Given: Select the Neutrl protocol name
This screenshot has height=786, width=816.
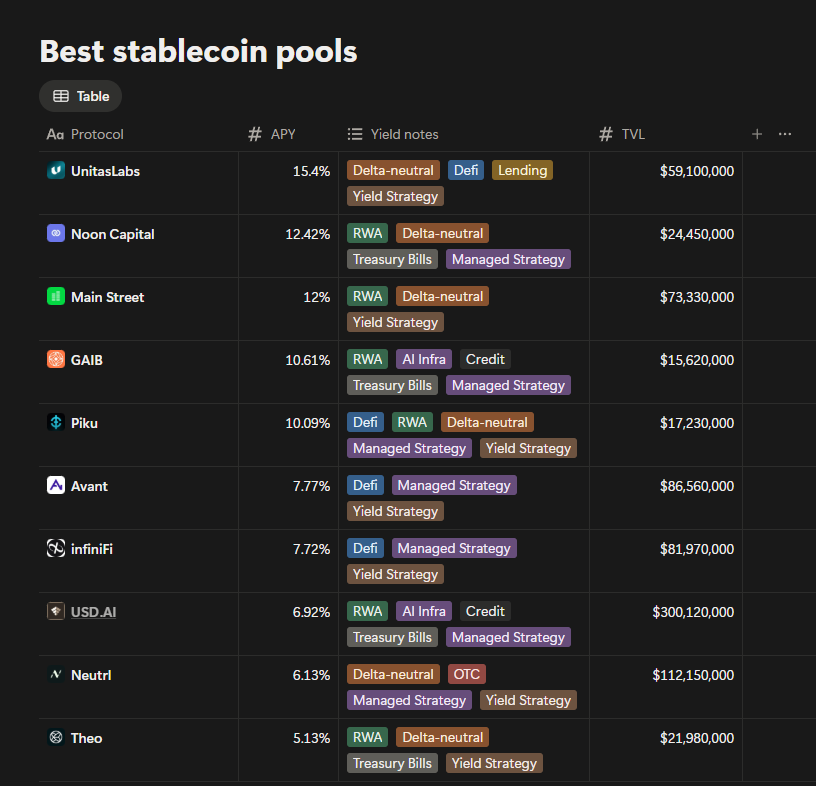Looking at the screenshot, I should point(91,675).
